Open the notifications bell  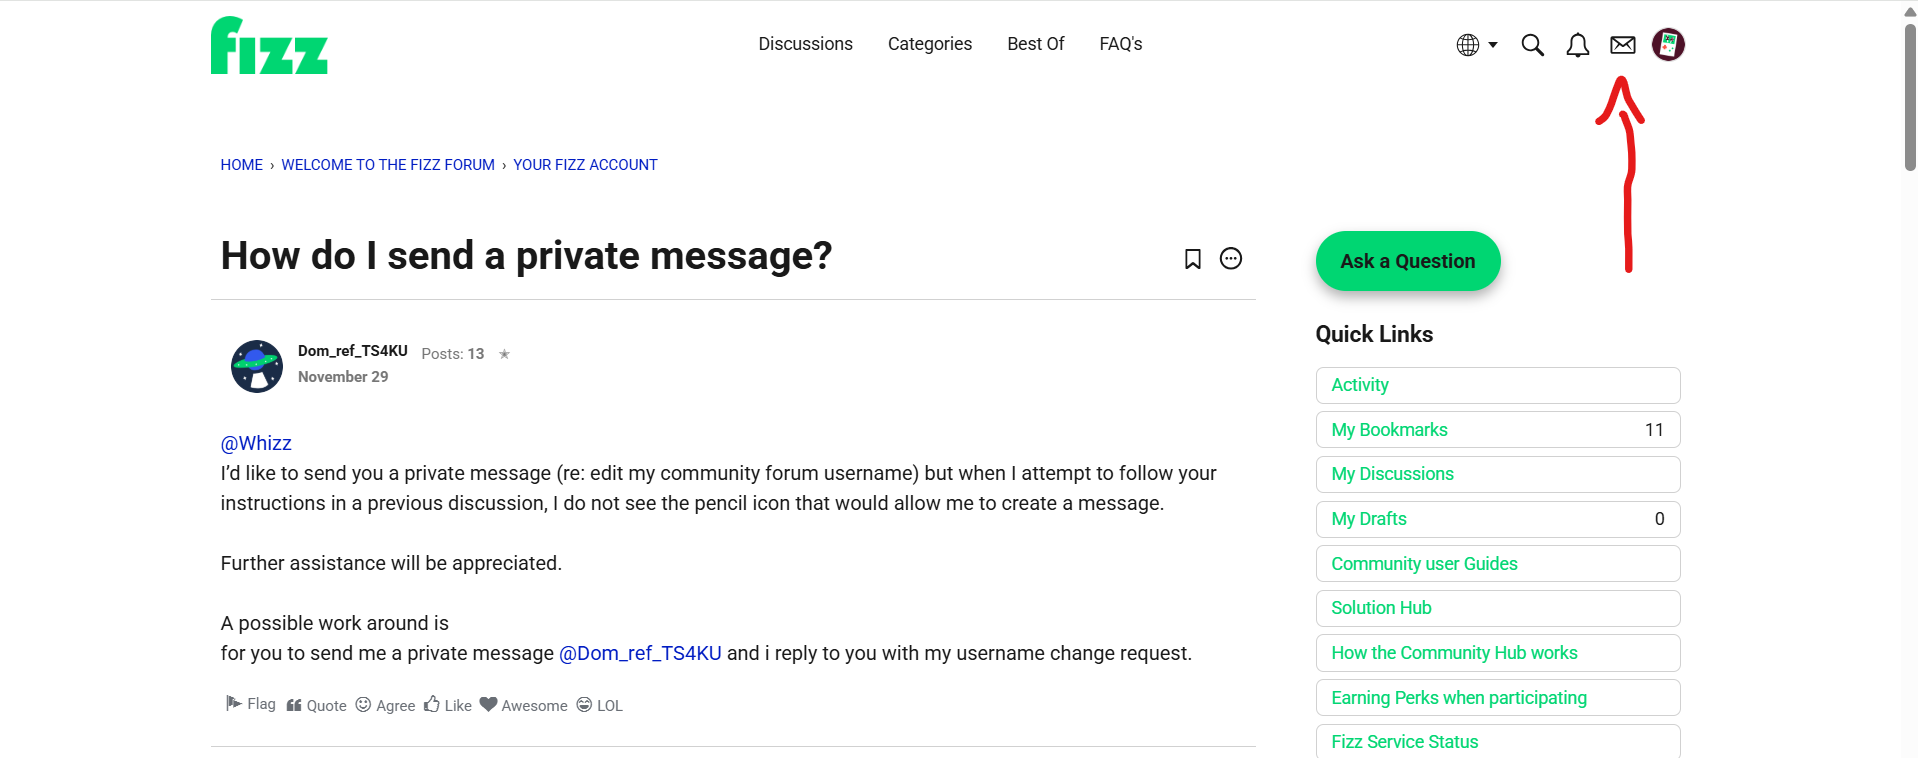[x=1577, y=45]
